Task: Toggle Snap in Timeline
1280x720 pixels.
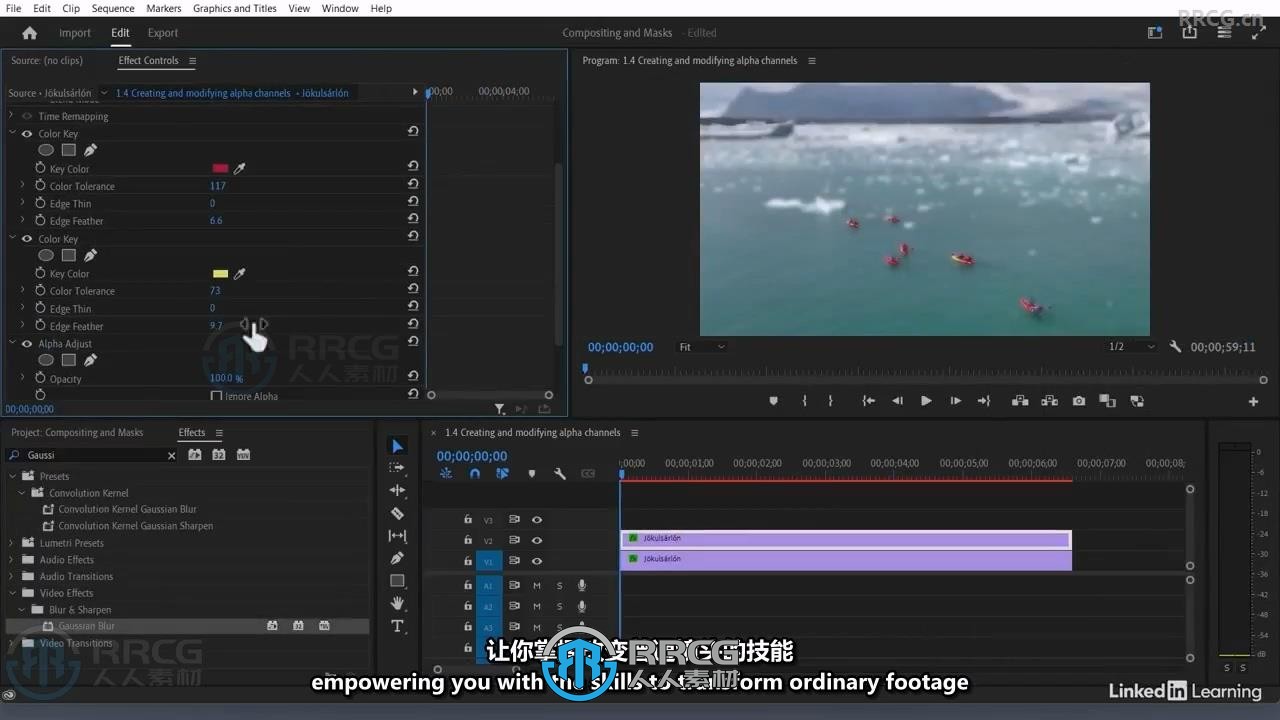Action: pyautogui.click(x=475, y=474)
